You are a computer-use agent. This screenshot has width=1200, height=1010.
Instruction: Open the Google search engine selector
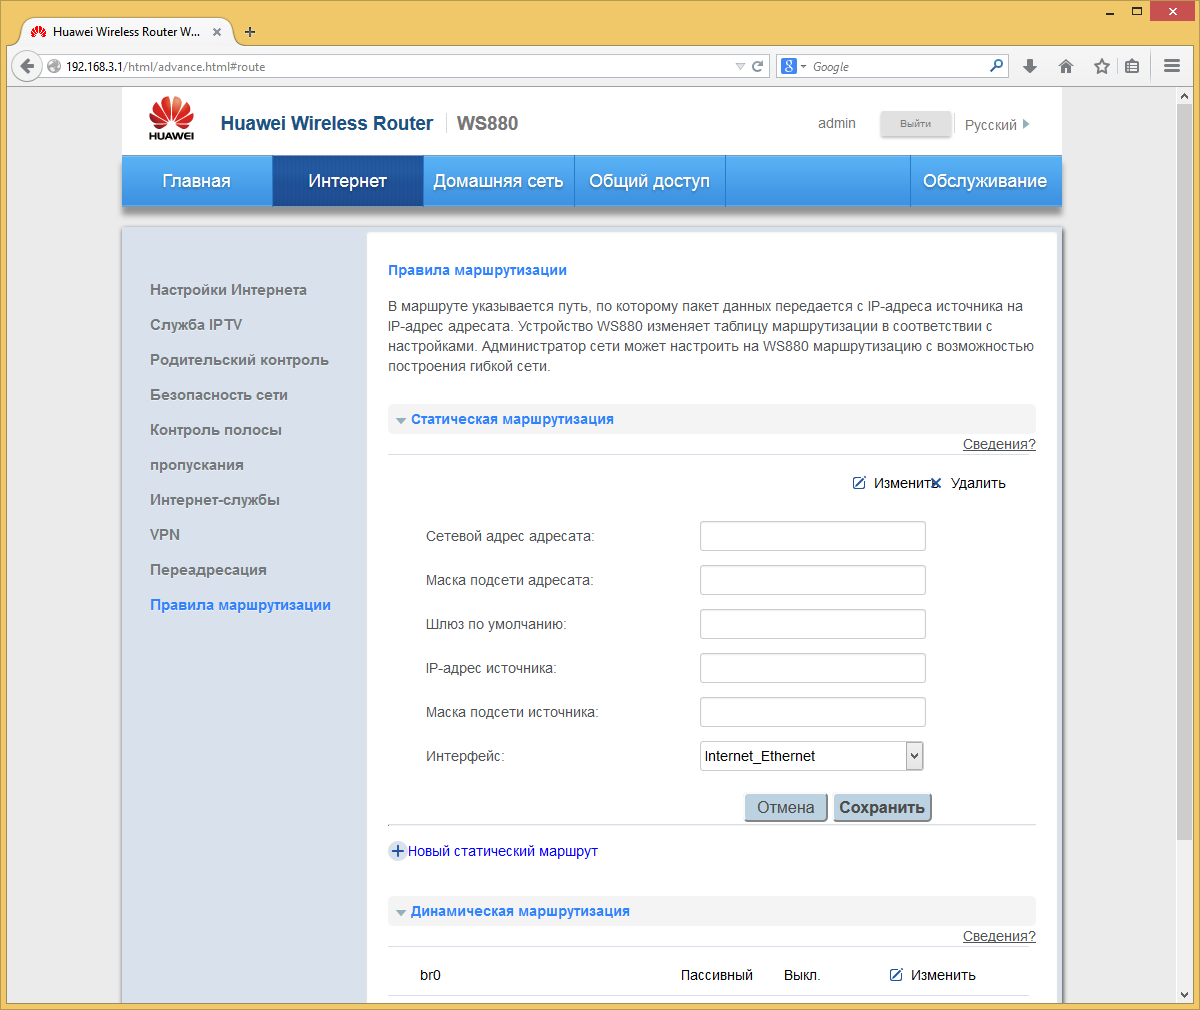point(794,66)
